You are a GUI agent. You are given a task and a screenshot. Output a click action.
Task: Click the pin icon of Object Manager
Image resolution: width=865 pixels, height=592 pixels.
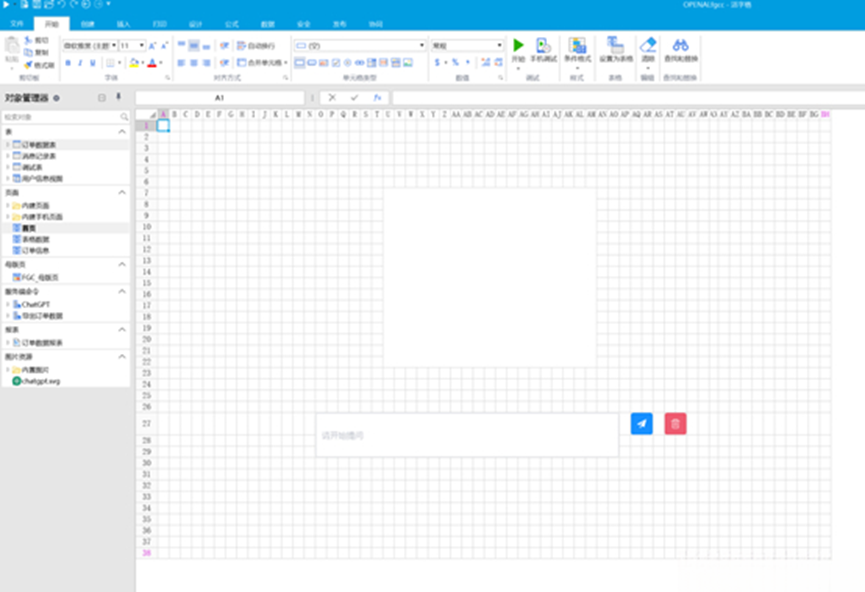coord(118,97)
